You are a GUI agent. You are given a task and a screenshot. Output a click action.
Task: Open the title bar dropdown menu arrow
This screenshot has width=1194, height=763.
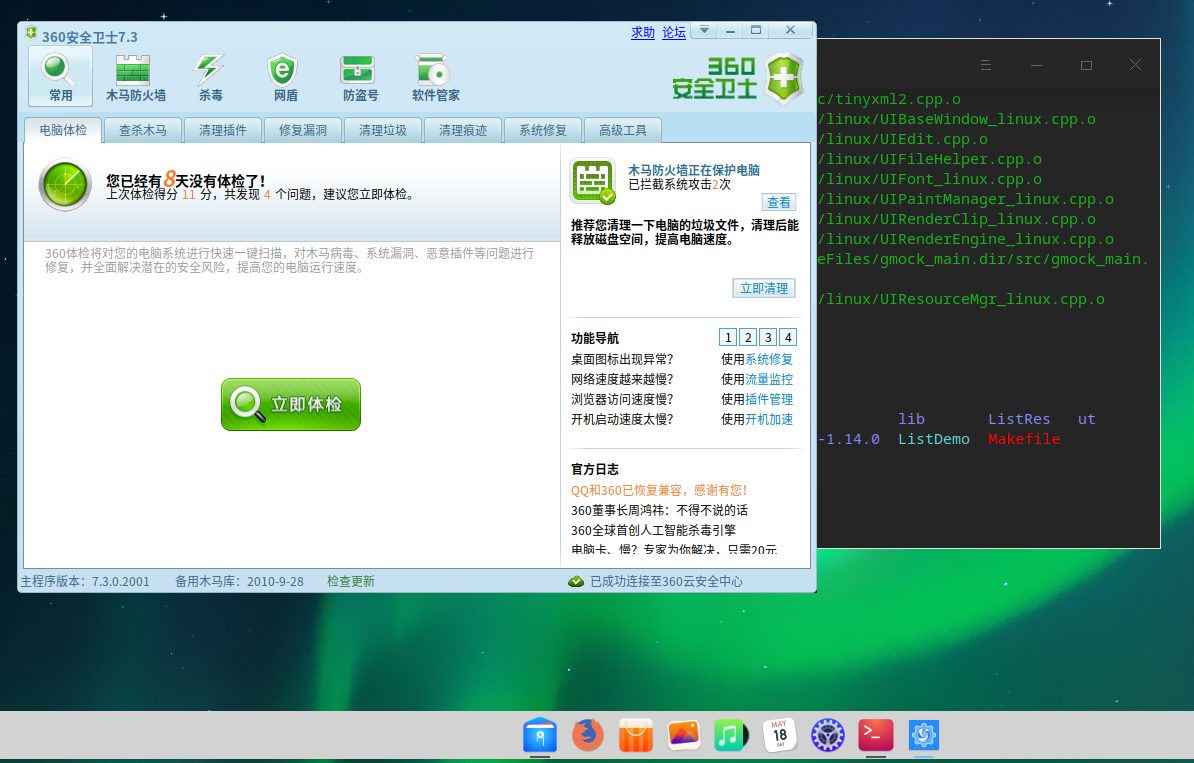click(x=704, y=30)
